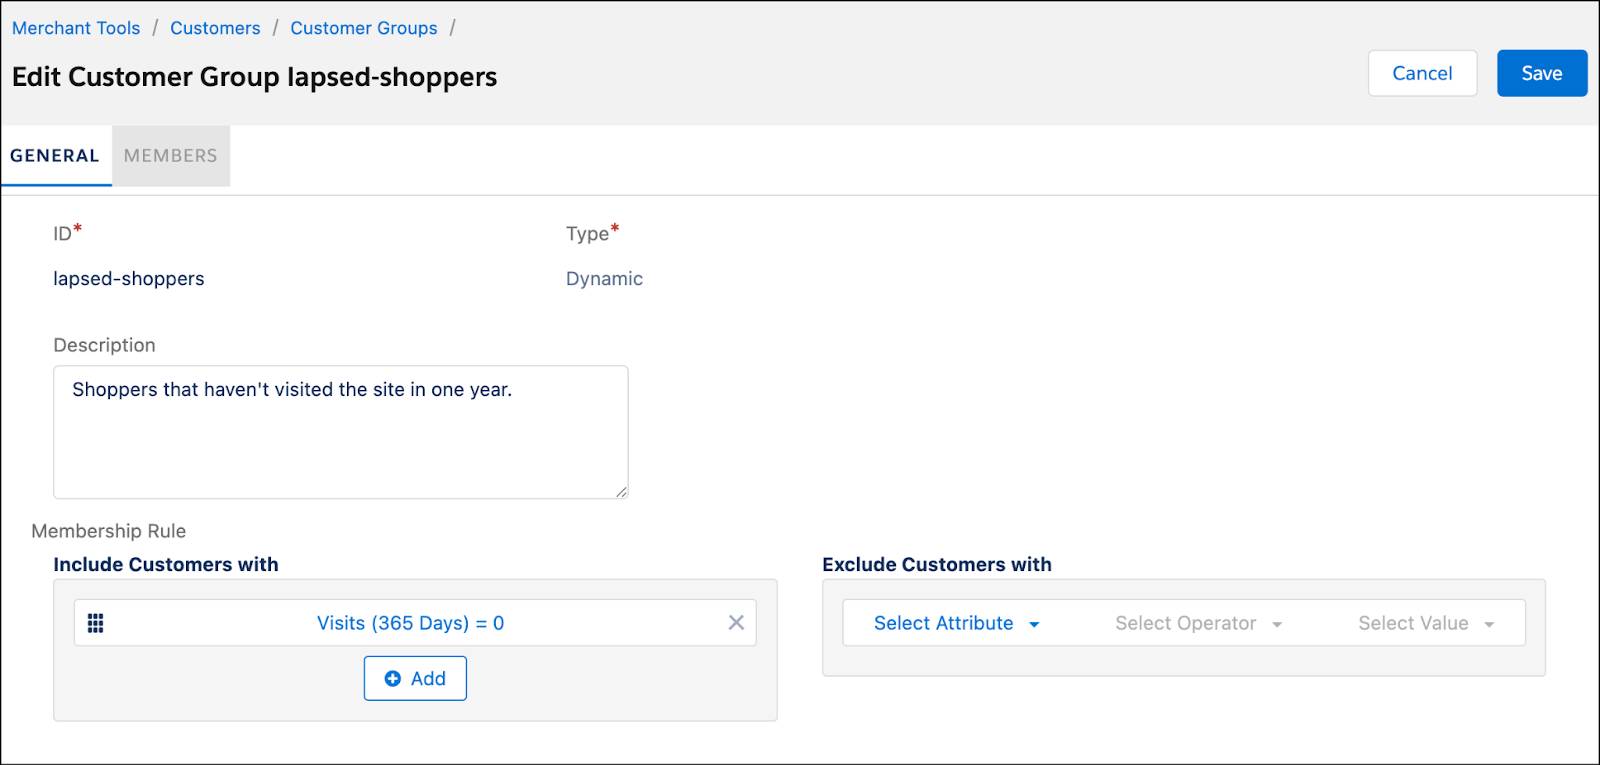Image resolution: width=1600 pixels, height=765 pixels.
Task: Open the Select Attribute dropdown under Exclude Customers
Action: [x=943, y=623]
